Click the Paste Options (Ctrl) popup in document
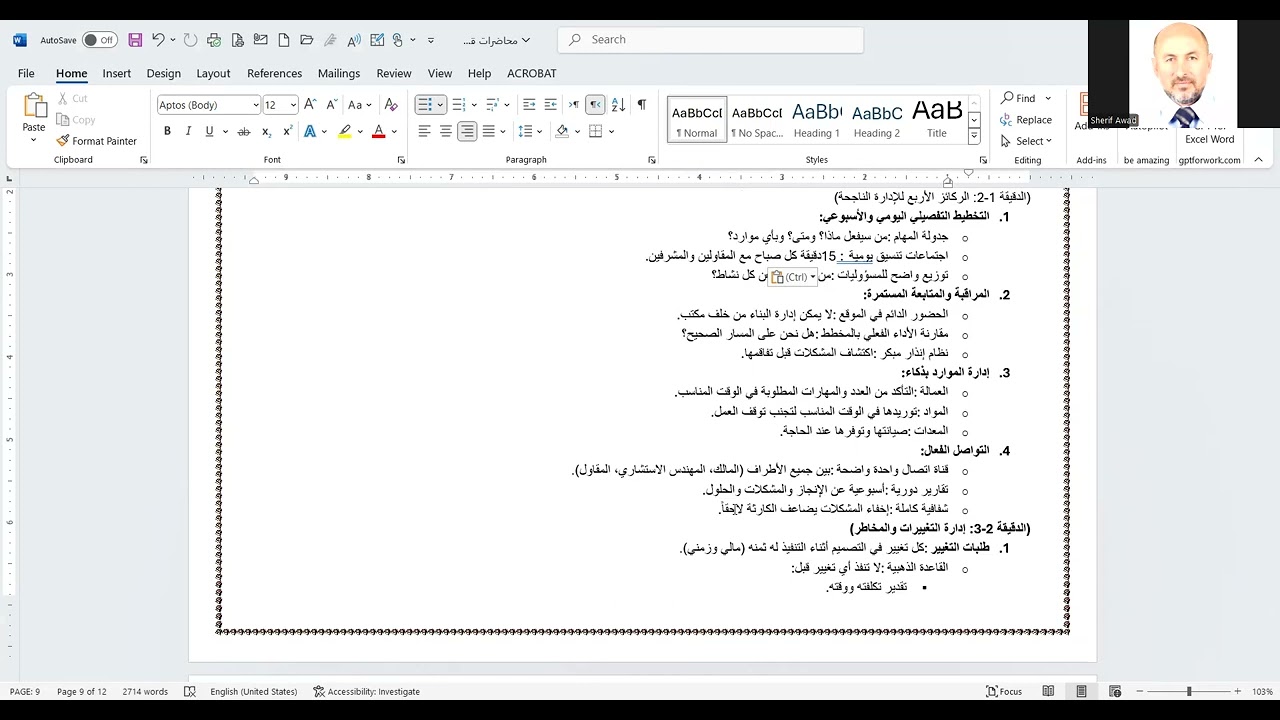This screenshot has width=1280, height=720. pyautogui.click(x=795, y=277)
